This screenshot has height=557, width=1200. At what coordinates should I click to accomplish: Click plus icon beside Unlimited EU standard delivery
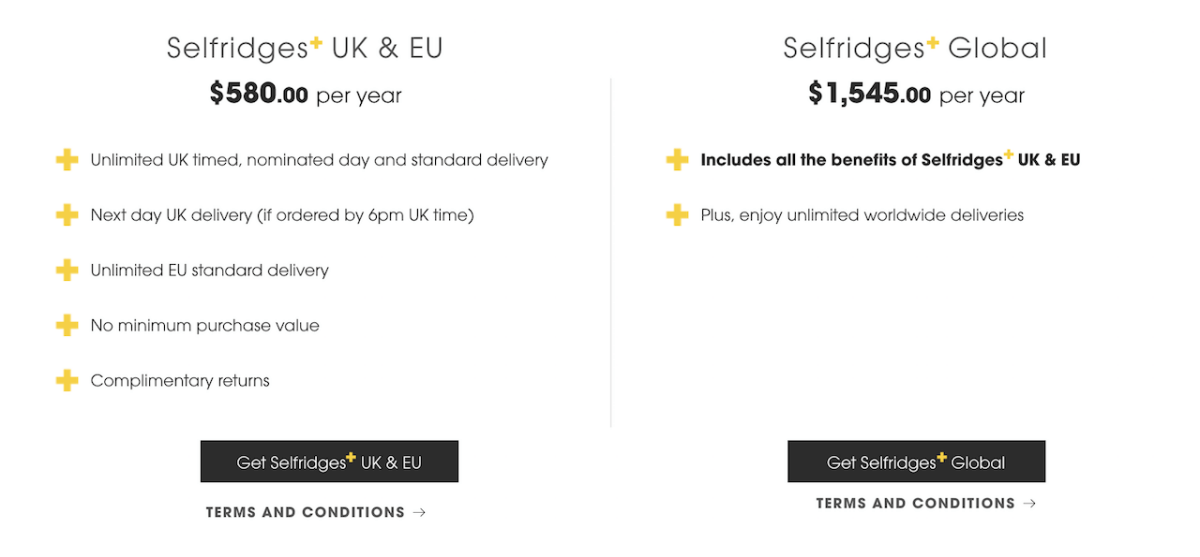point(67,270)
